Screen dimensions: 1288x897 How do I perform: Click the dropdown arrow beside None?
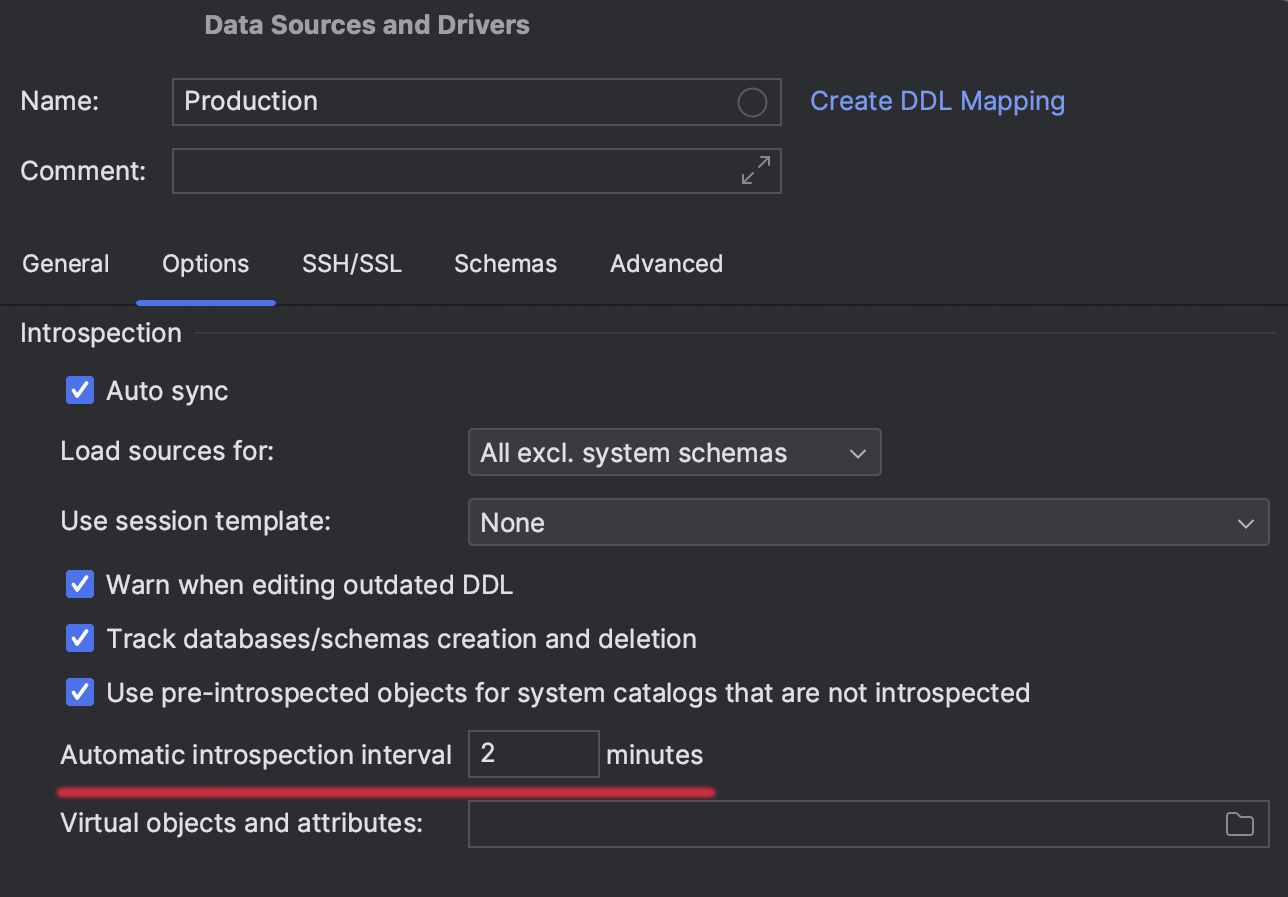point(1245,523)
